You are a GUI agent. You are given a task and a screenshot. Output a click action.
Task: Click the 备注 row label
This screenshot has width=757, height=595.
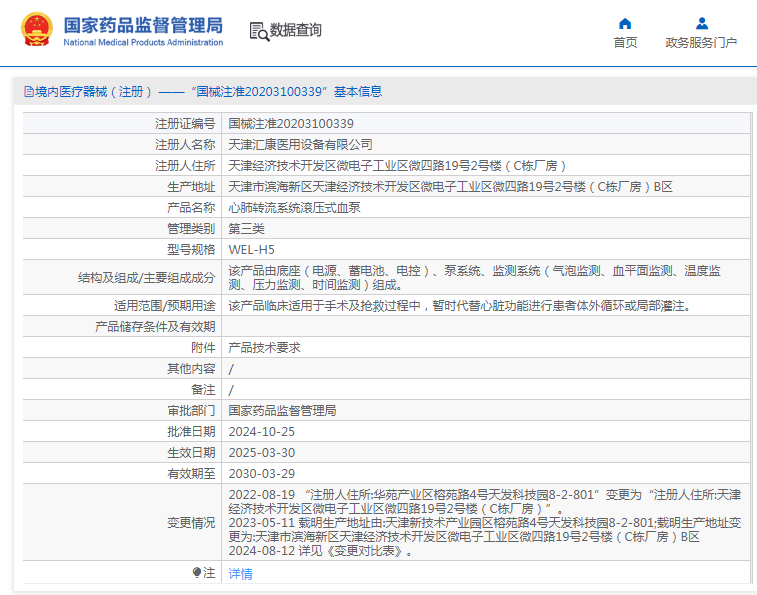[x=203, y=390]
